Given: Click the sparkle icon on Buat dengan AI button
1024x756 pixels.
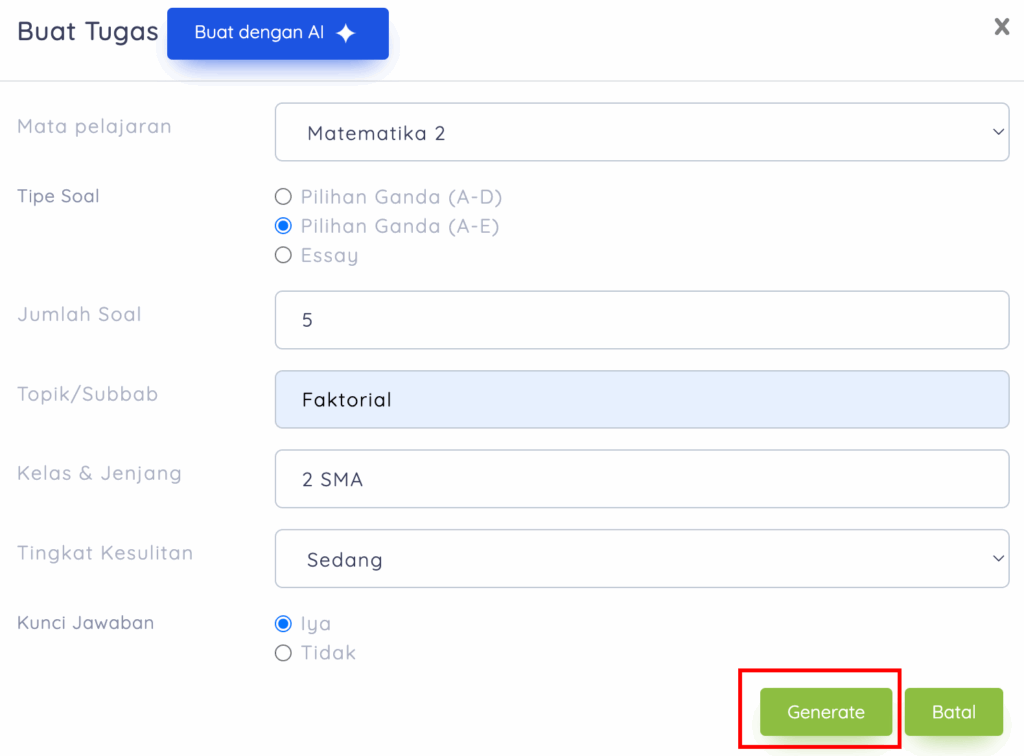Looking at the screenshot, I should (x=345, y=32).
